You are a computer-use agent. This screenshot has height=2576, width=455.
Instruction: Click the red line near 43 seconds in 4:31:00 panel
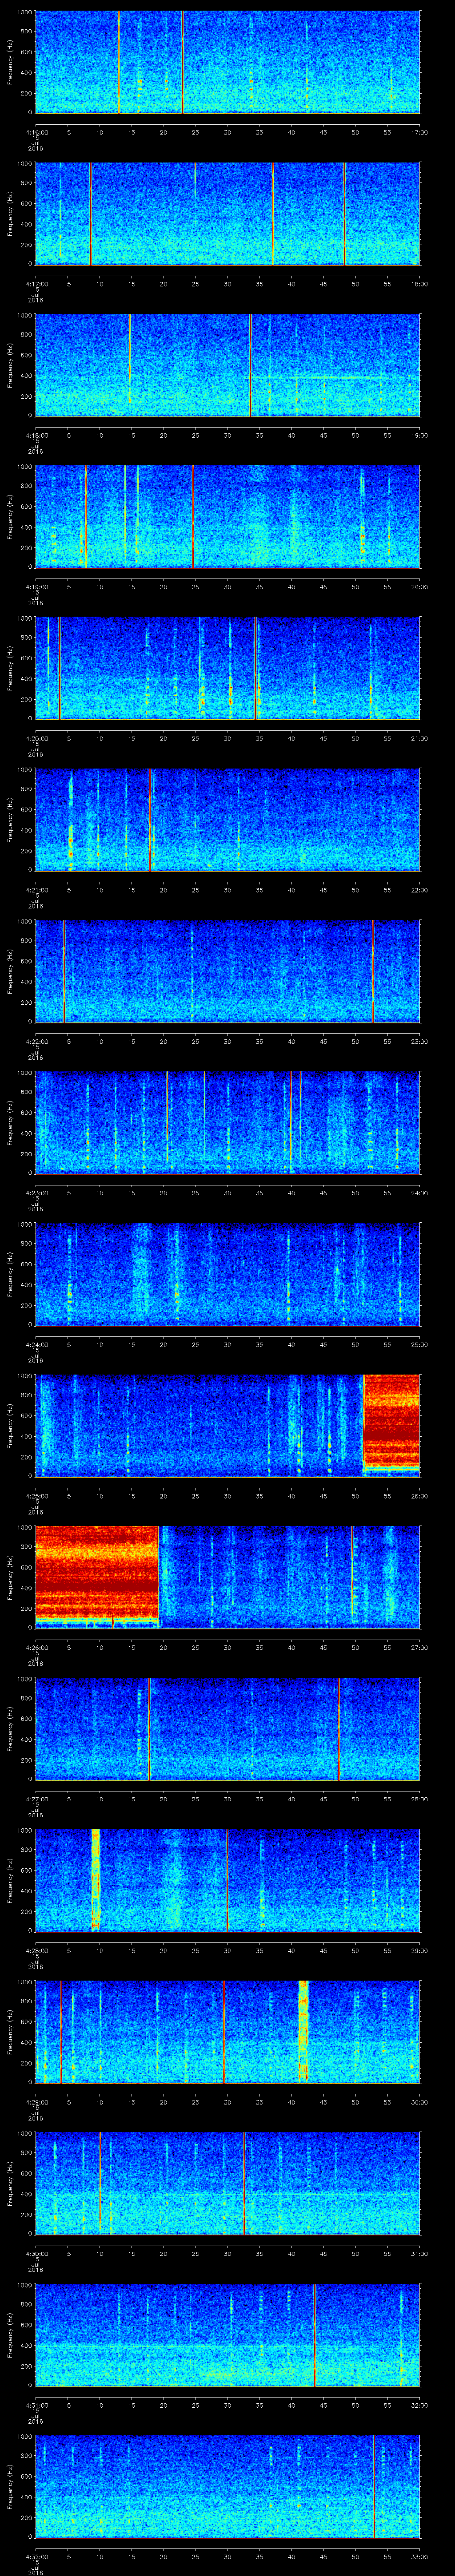(314, 2335)
